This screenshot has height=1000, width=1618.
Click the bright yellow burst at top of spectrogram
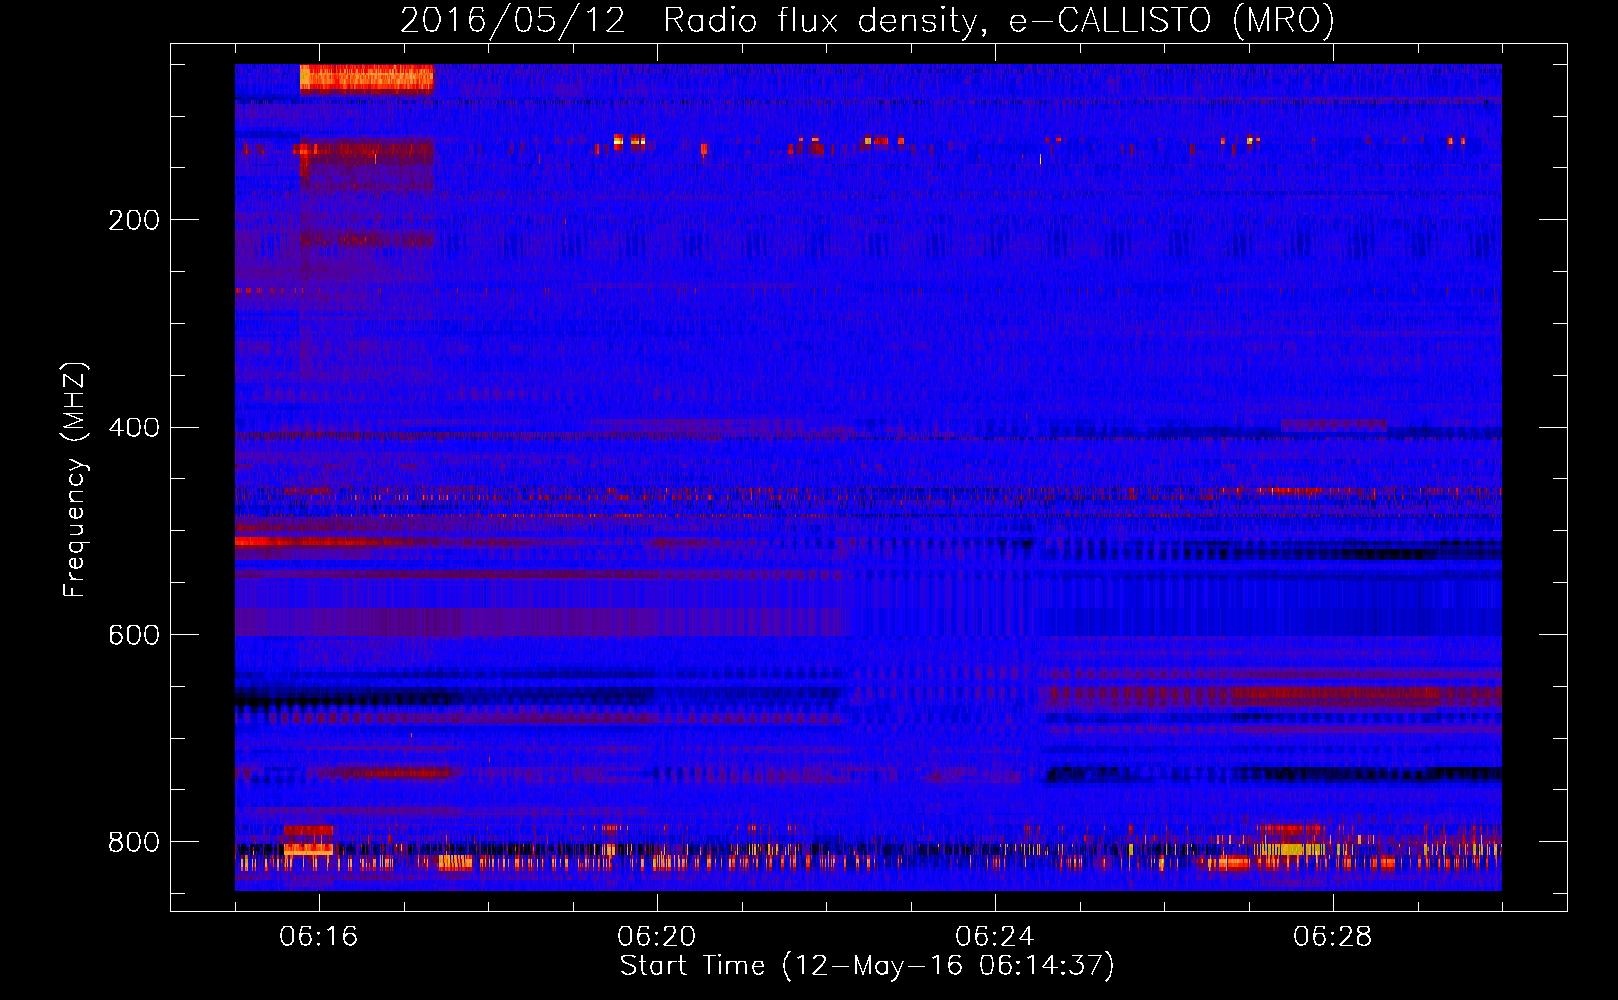(367, 78)
